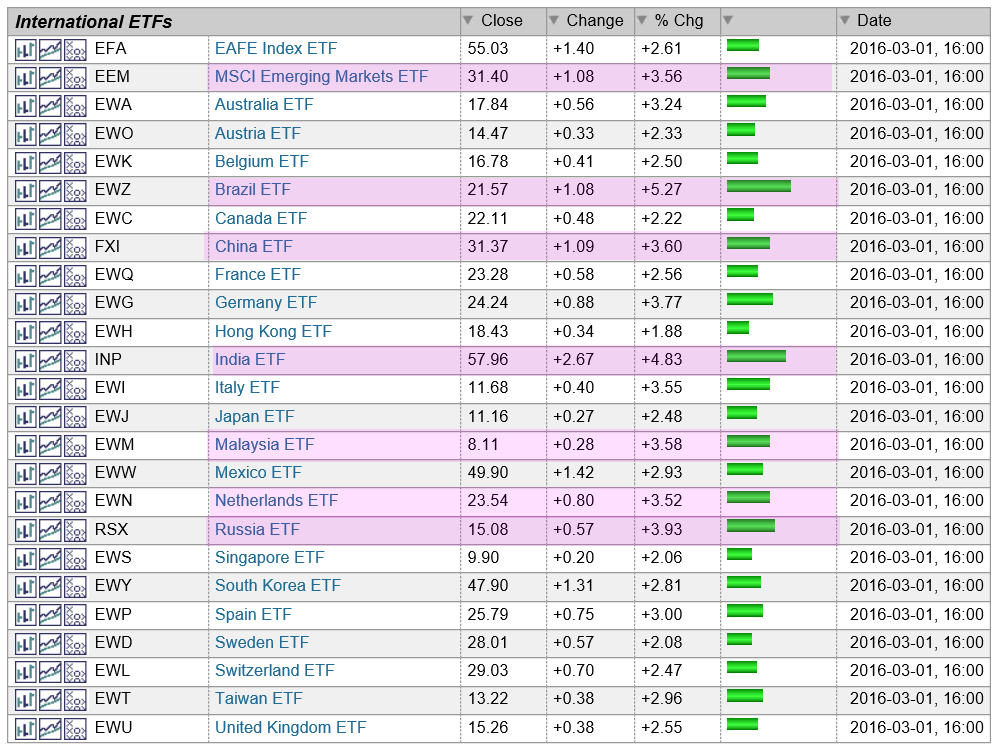Open the line chart icon for EWZ
This screenshot has height=751, width=1001.
click(x=50, y=190)
